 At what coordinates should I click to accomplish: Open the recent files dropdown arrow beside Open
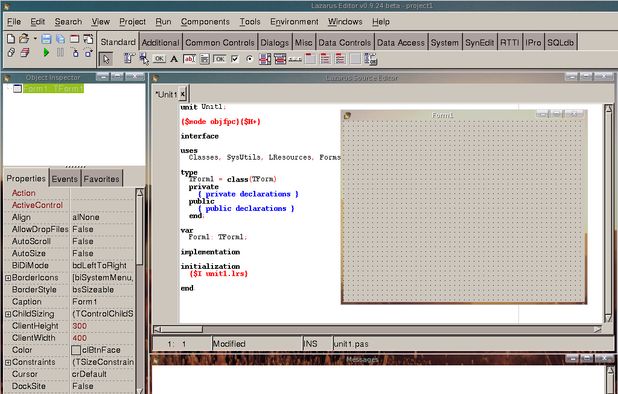35,39
